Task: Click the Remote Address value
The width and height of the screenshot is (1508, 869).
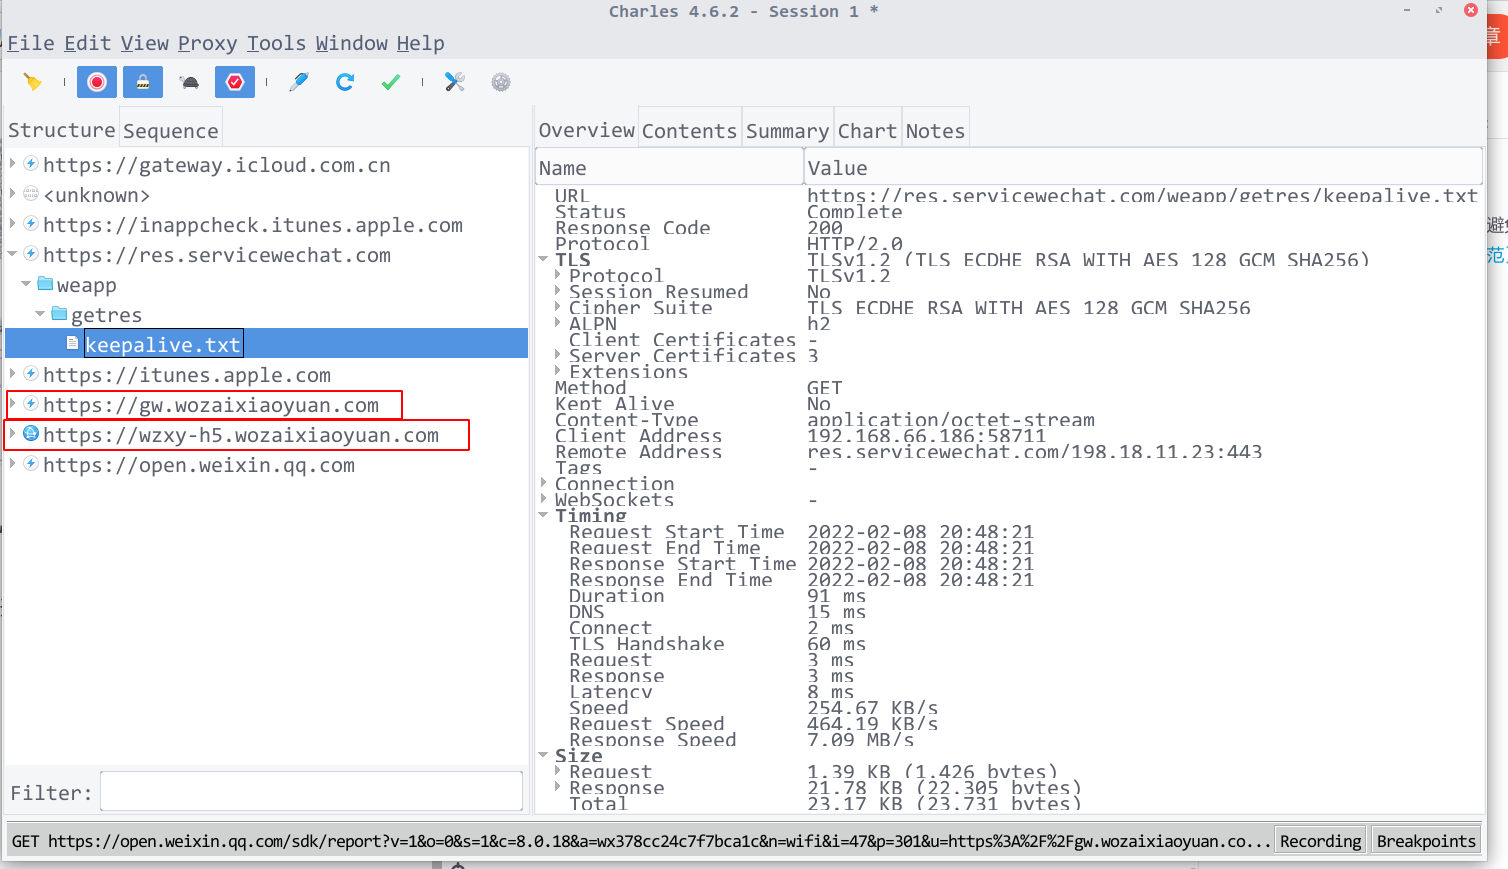Action: (1034, 452)
